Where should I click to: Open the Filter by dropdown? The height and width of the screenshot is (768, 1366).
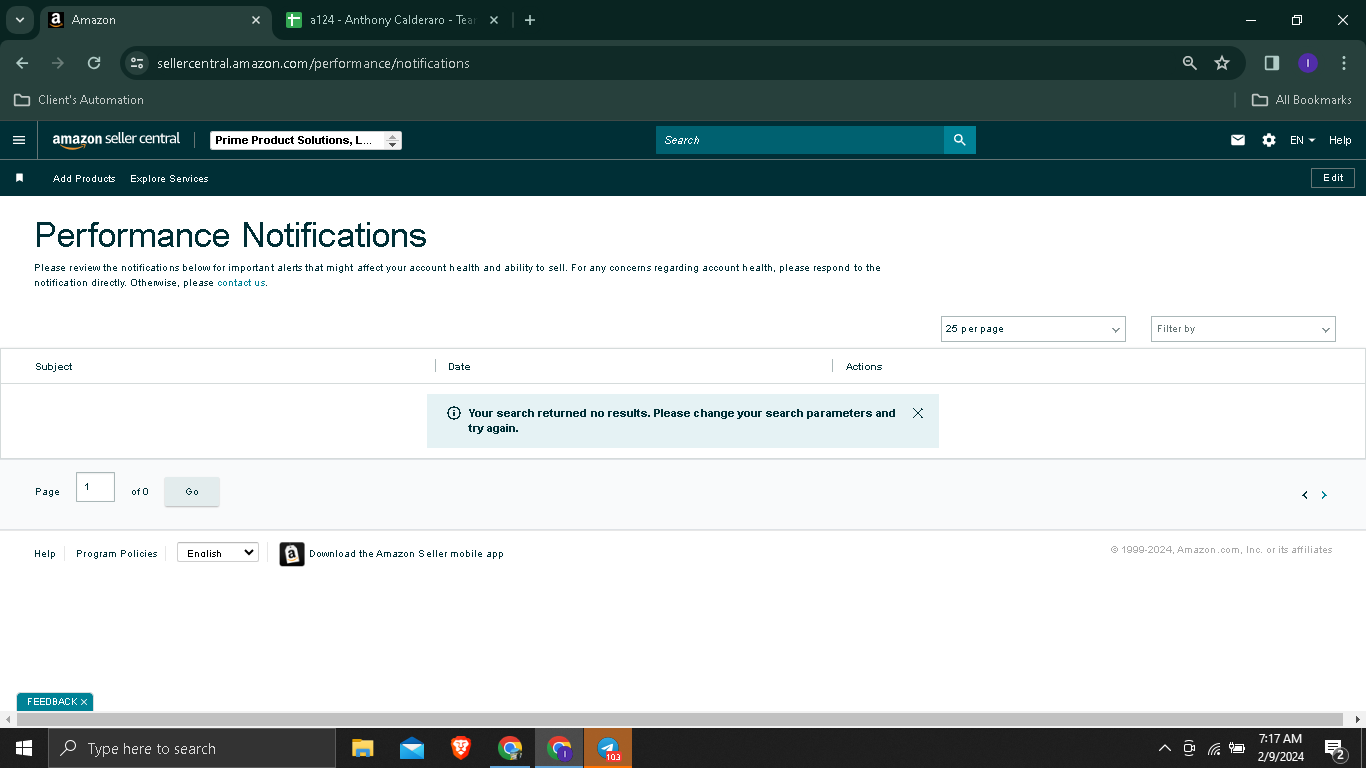pos(1243,329)
